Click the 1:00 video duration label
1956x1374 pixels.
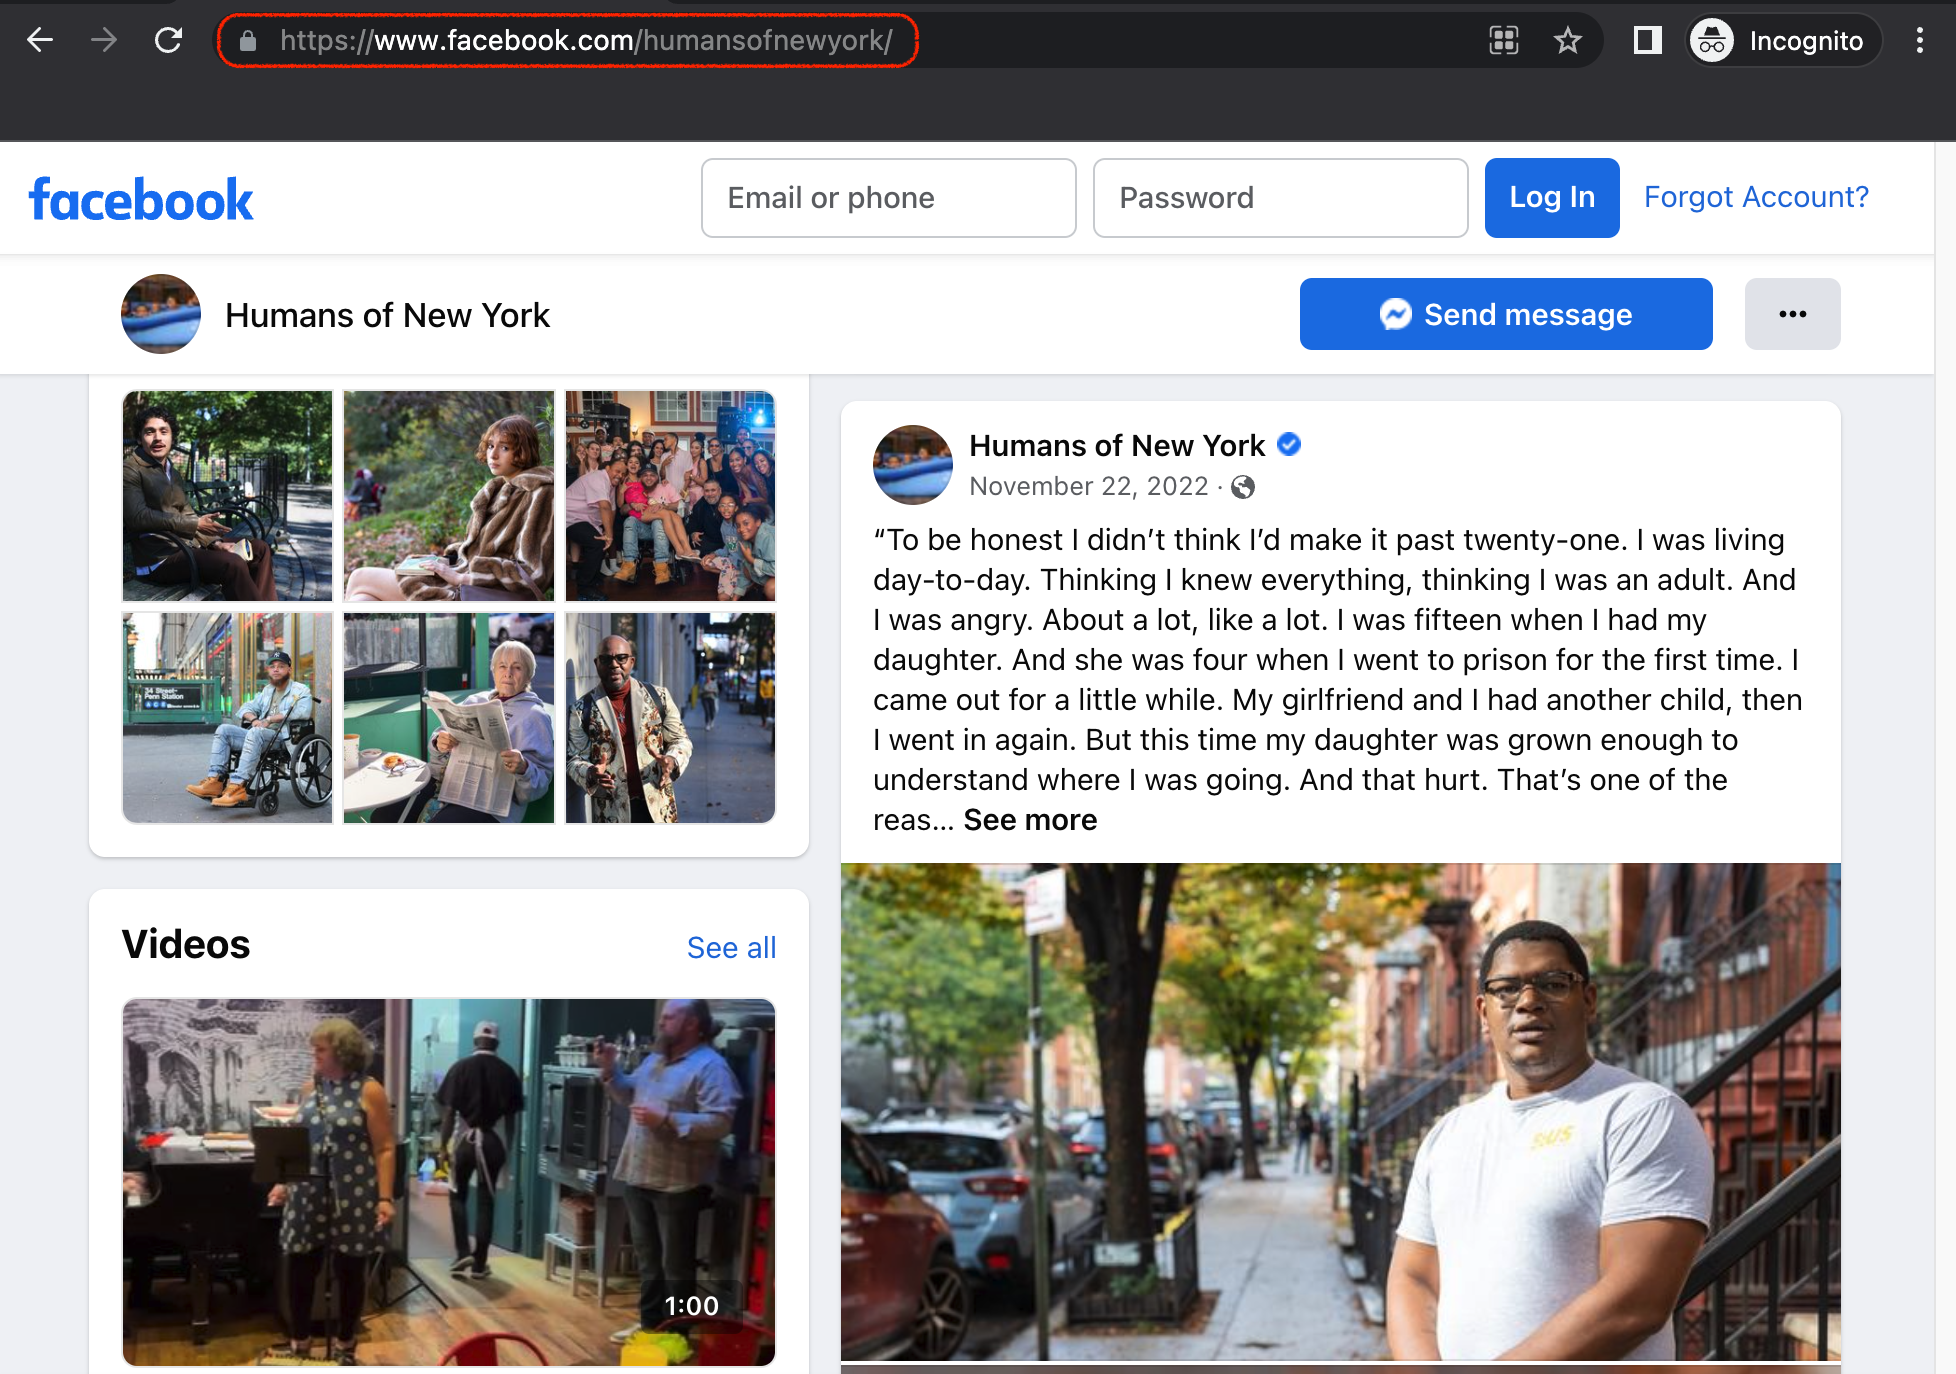[691, 1306]
